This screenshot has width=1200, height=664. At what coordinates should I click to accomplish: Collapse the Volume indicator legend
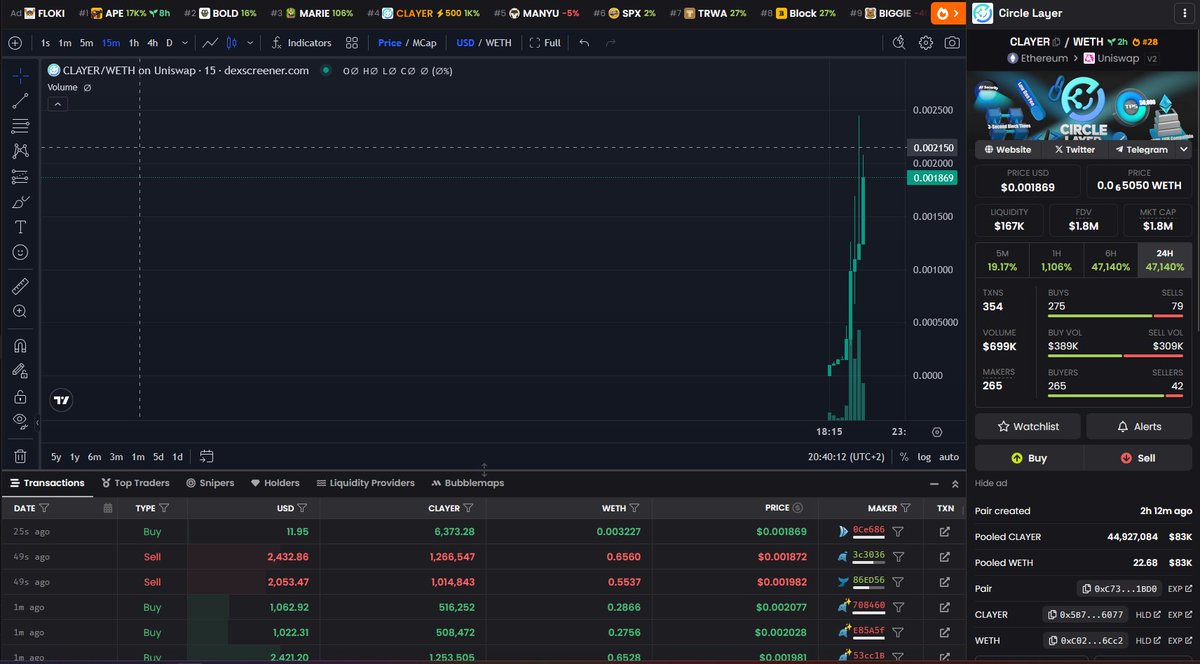(x=57, y=104)
